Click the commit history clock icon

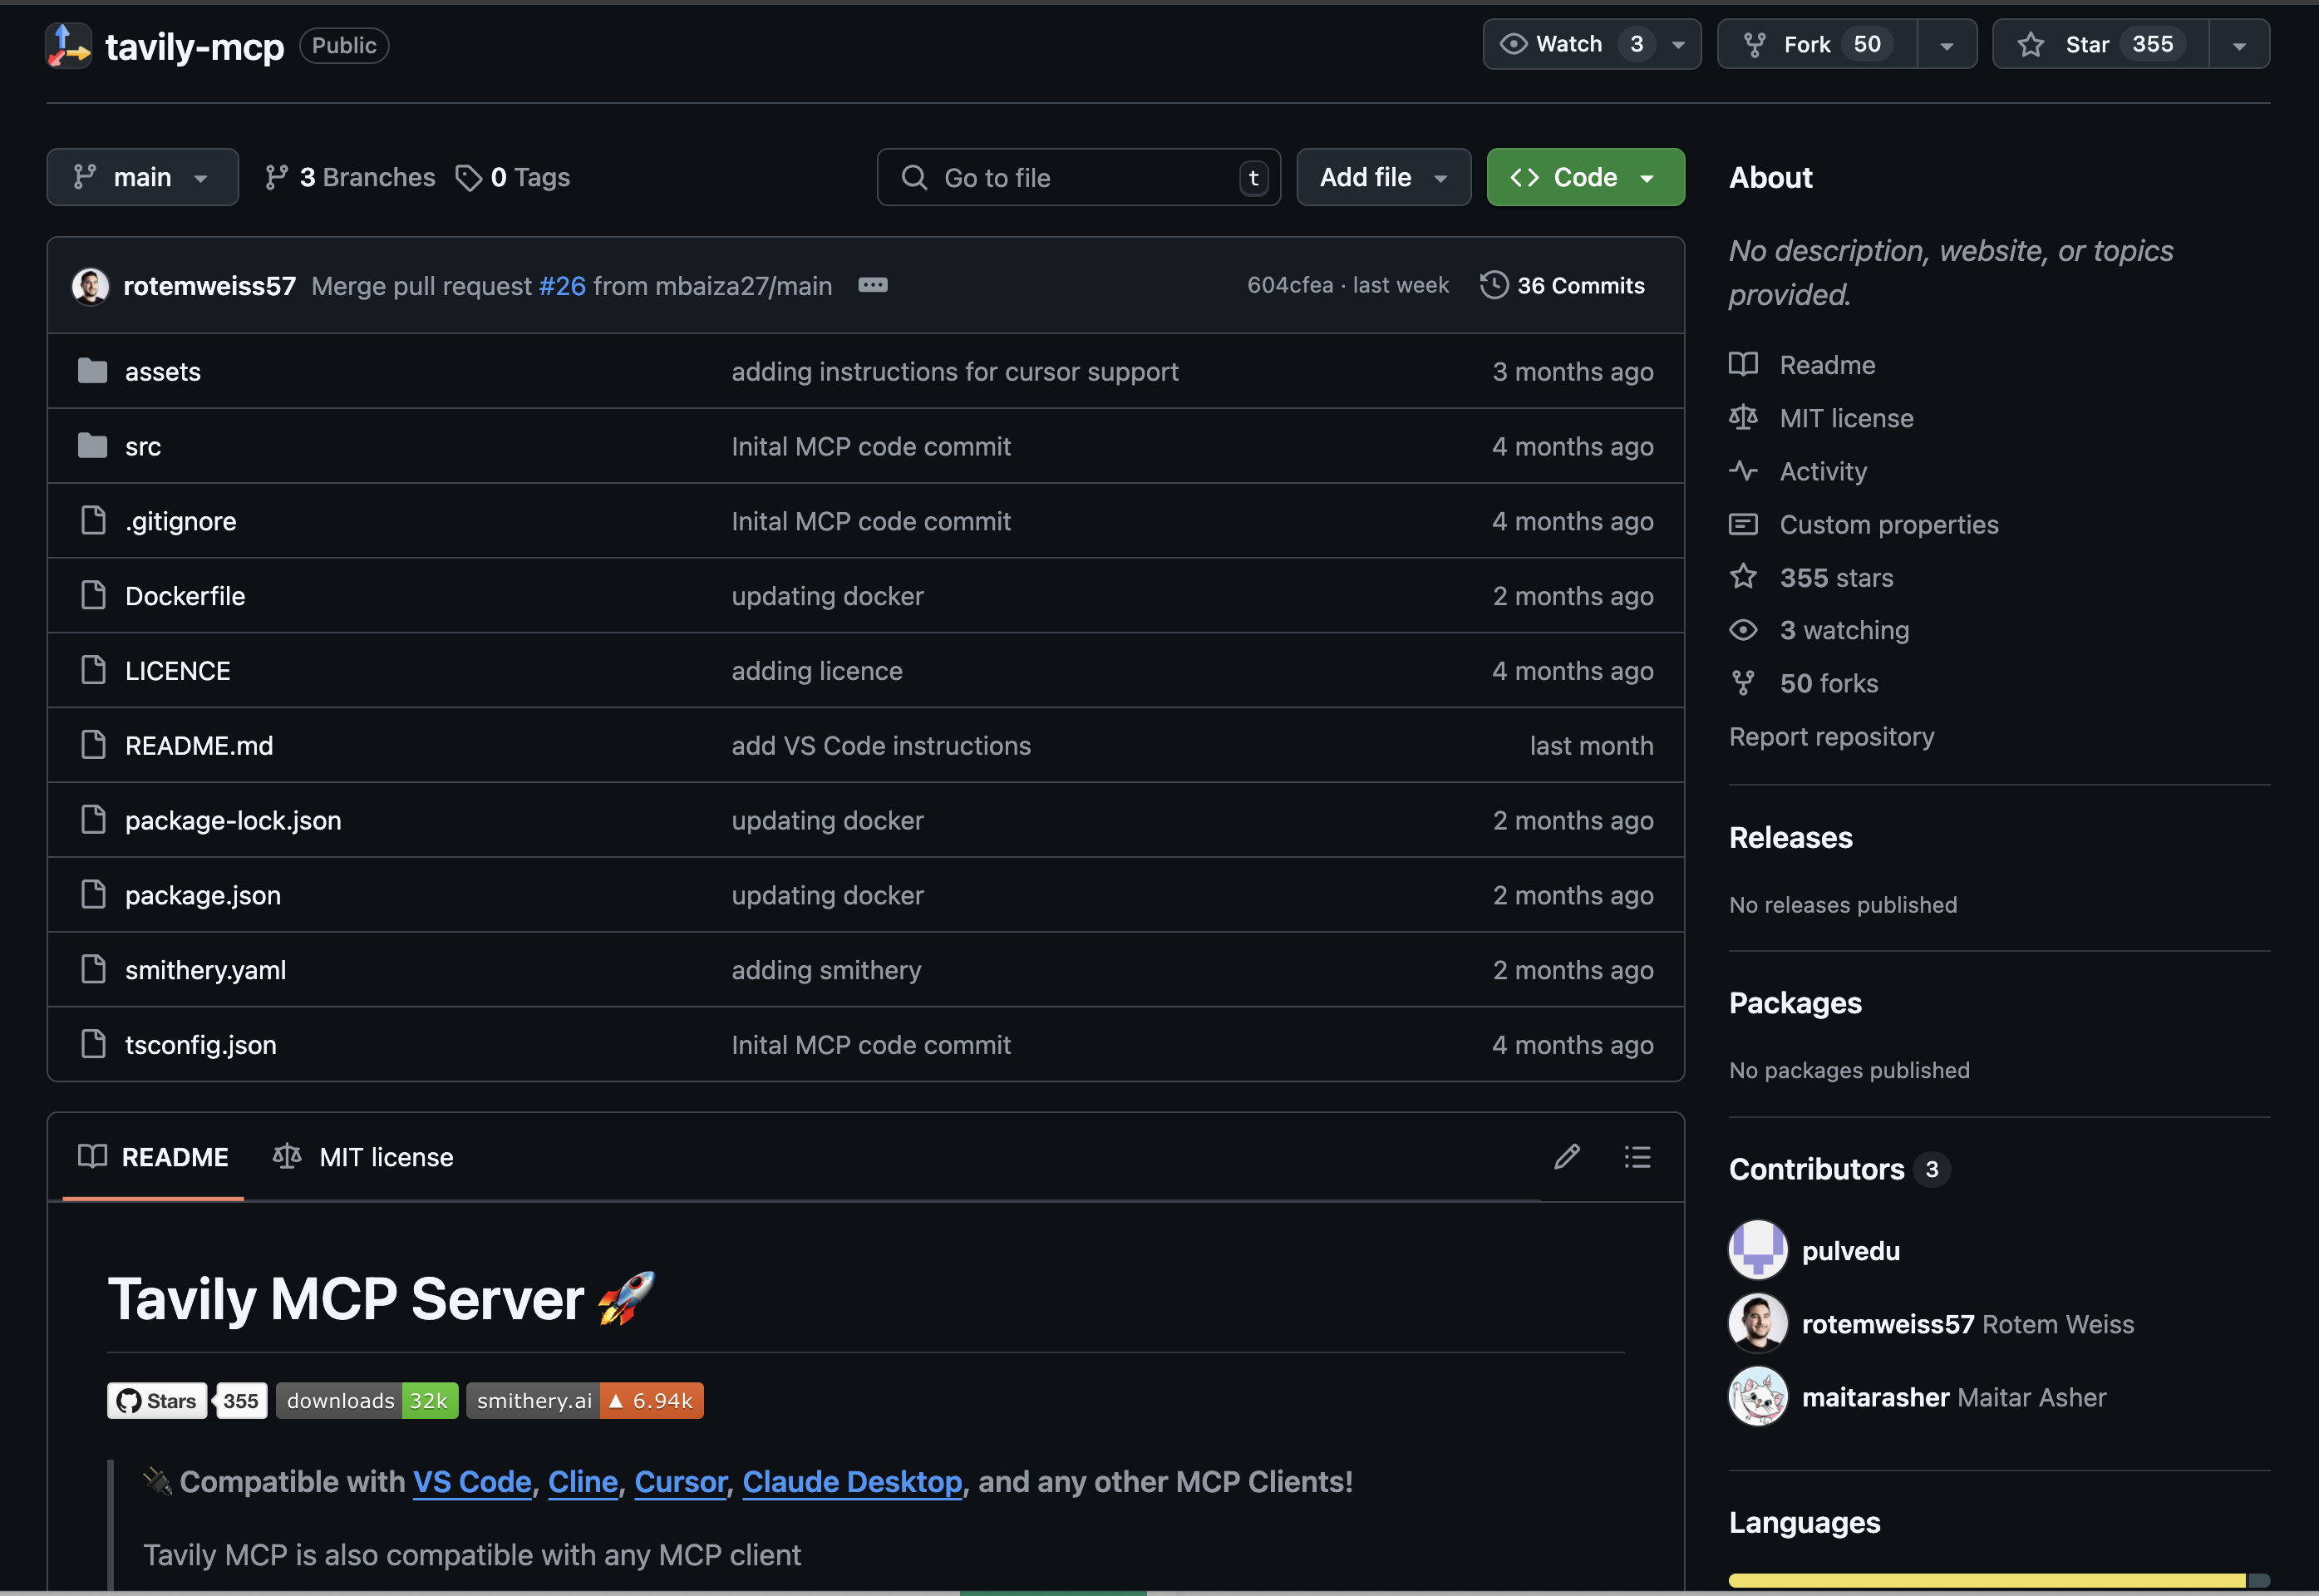[x=1494, y=285]
